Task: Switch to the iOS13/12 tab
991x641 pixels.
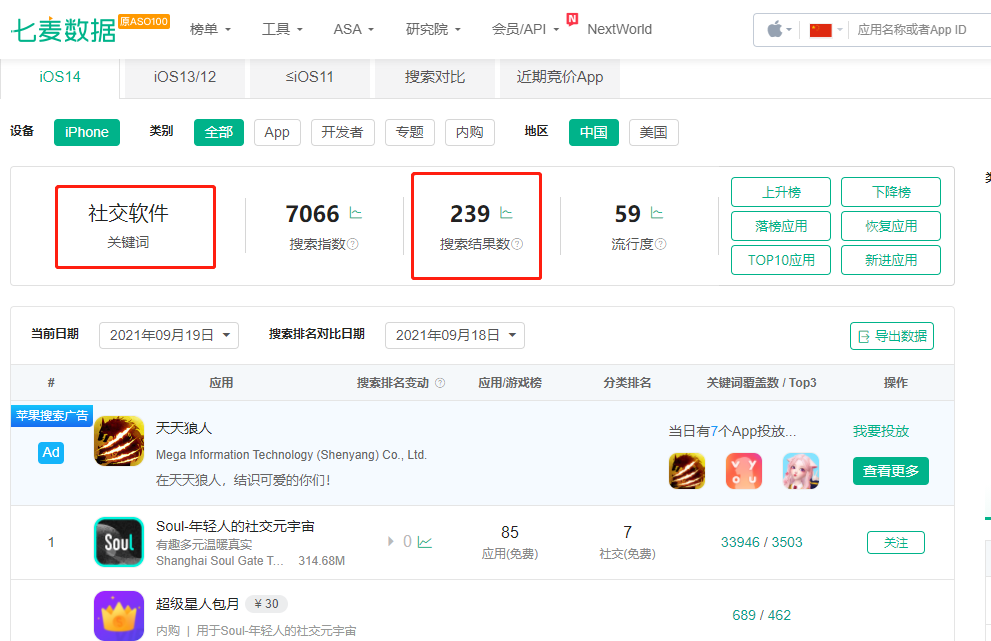Action: coord(185,78)
